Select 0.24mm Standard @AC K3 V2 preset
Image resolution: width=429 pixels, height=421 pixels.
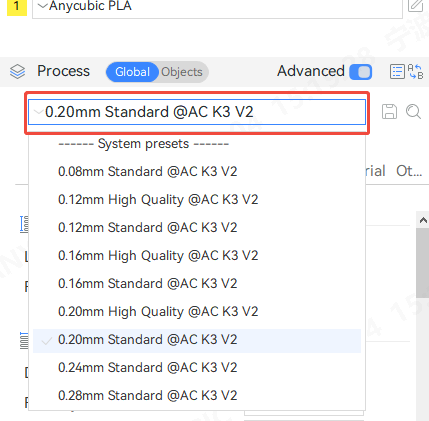pos(197,368)
